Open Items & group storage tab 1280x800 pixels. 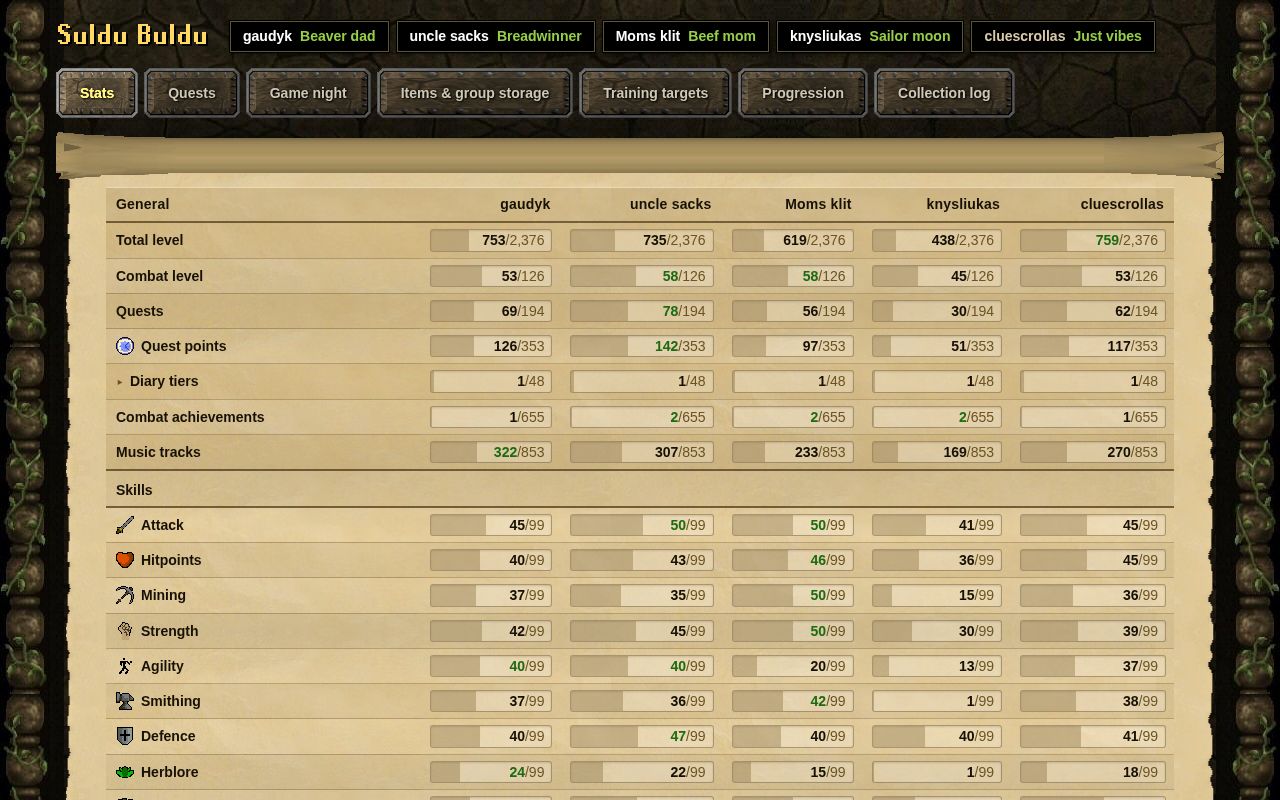pos(475,93)
